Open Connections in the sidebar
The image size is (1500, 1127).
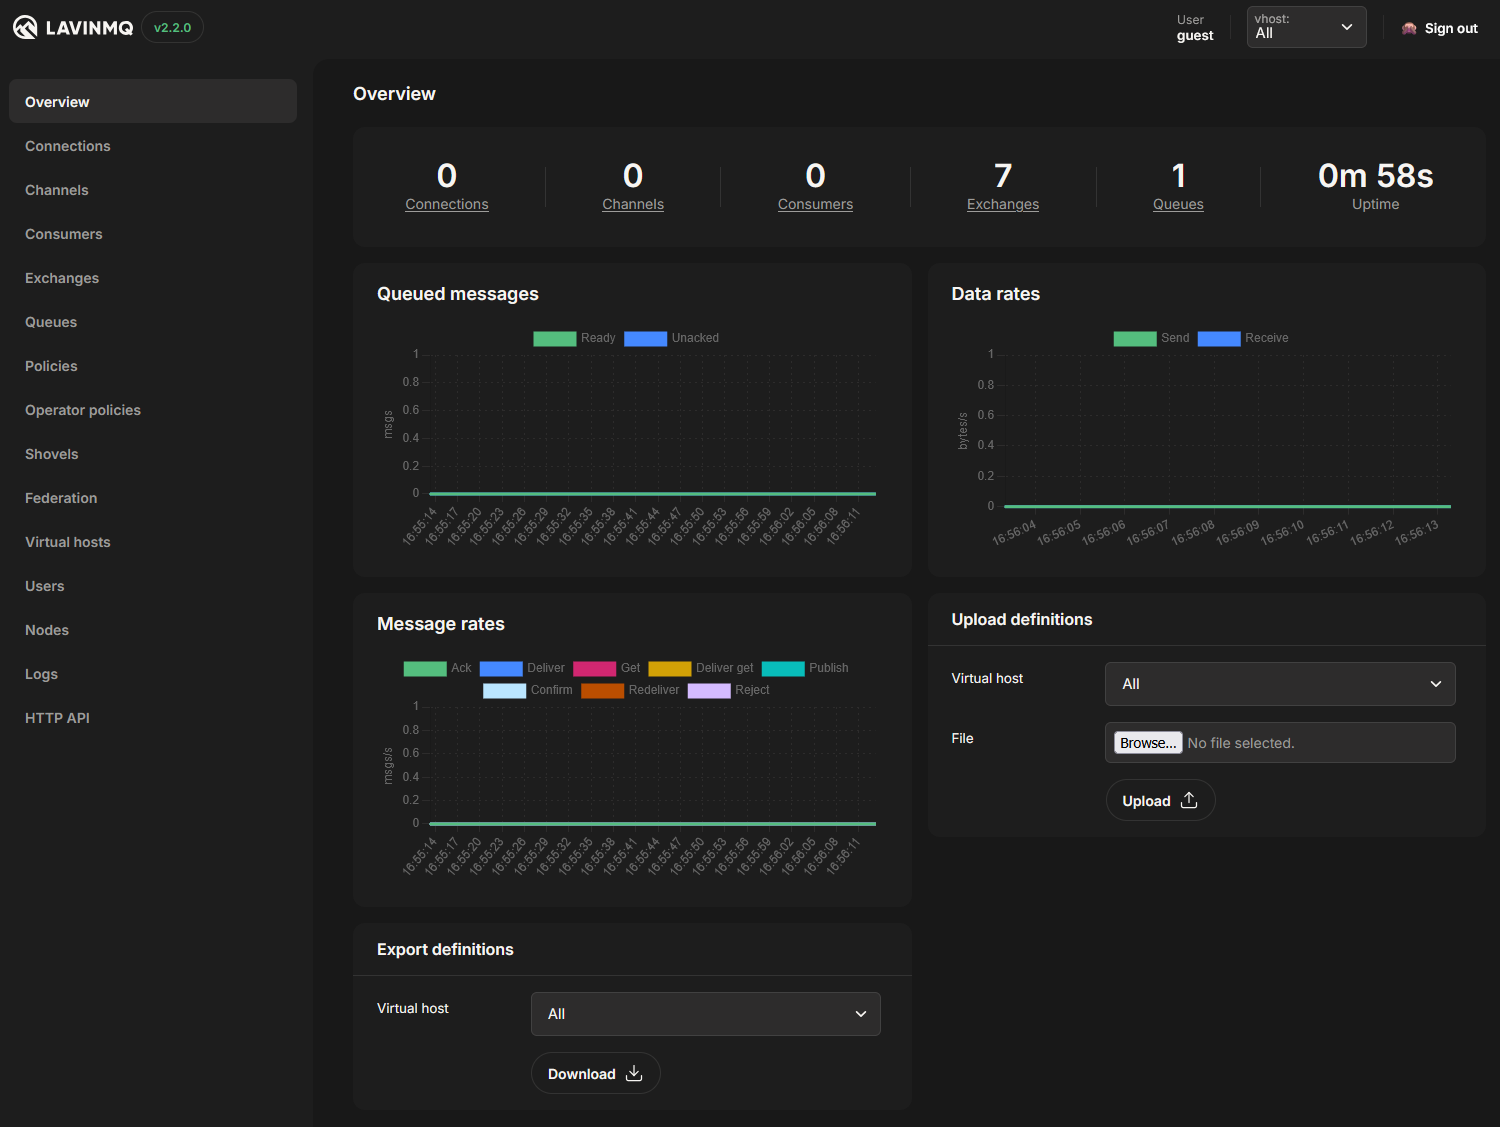(x=153, y=146)
